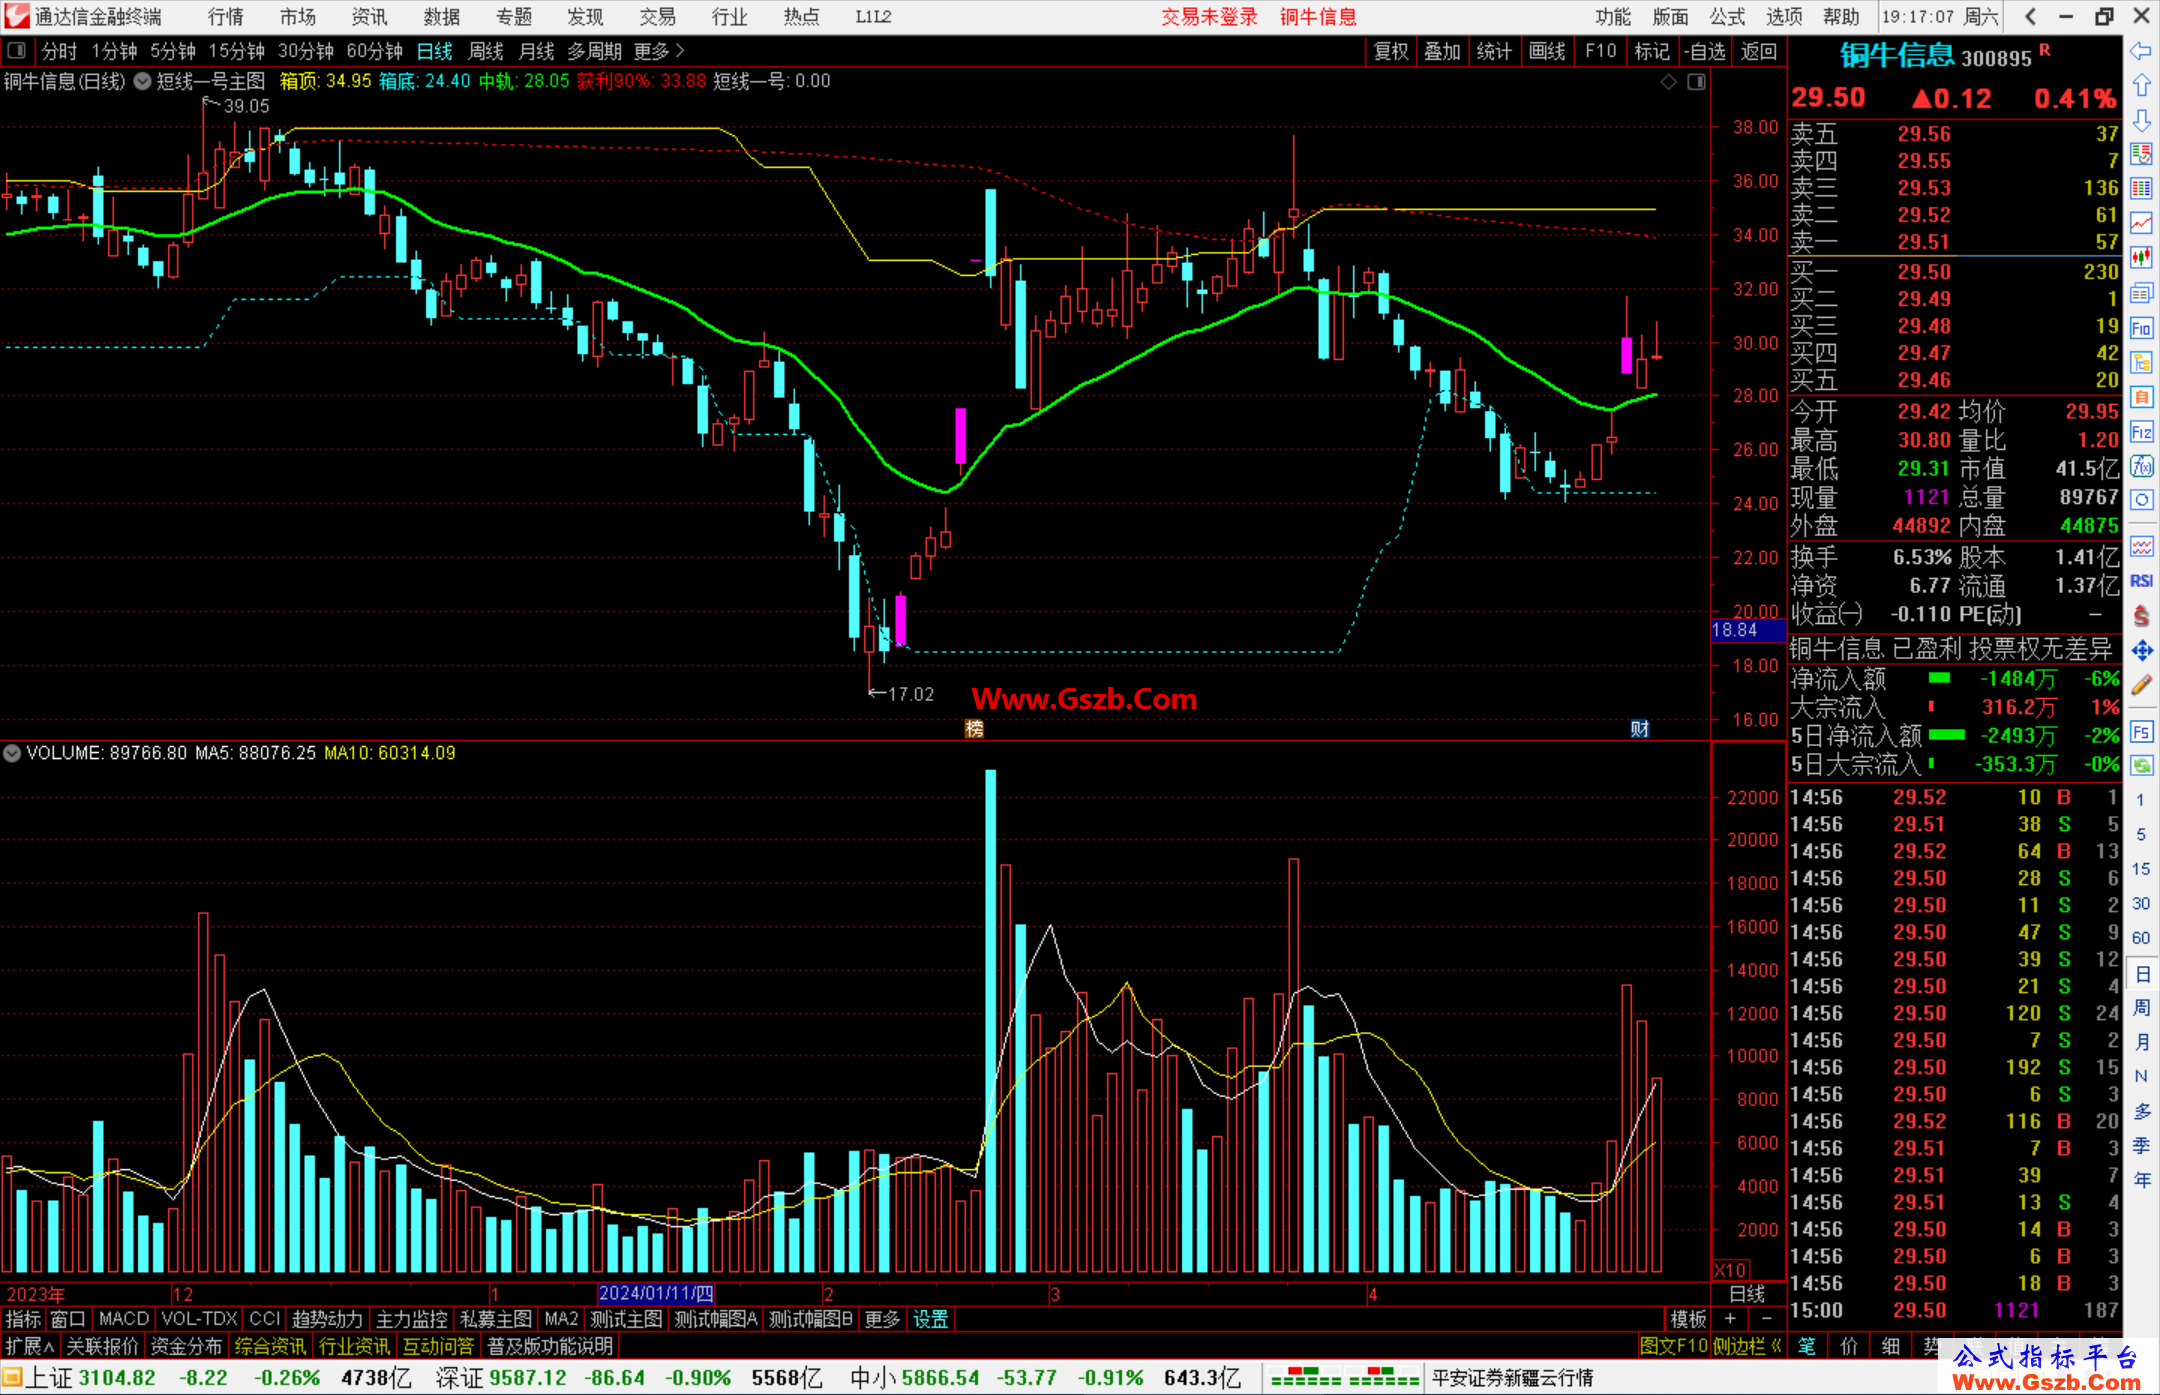The width and height of the screenshot is (2160, 1395).
Task: Click the 画线 drawing button
Action: point(1547,51)
